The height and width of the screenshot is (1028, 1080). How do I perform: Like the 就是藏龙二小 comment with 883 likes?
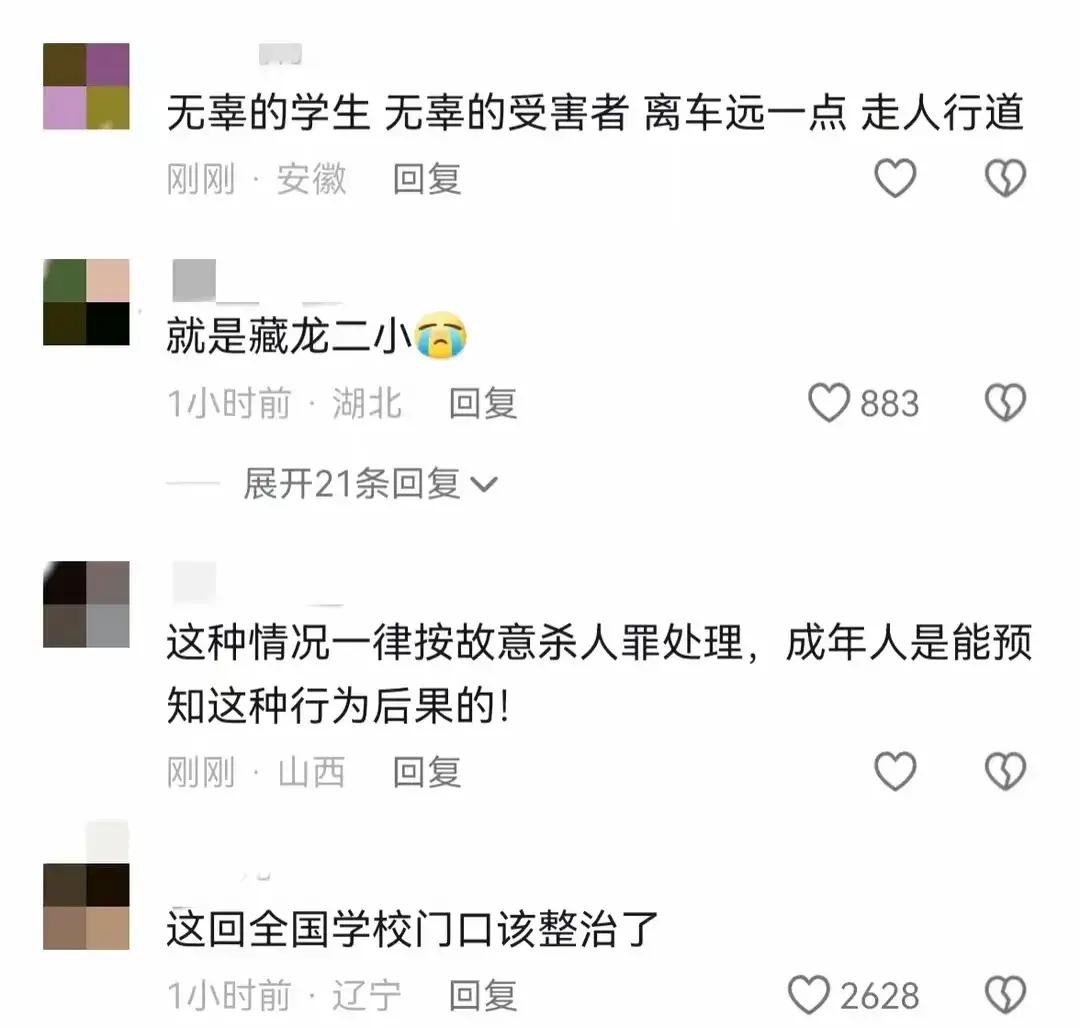point(829,403)
